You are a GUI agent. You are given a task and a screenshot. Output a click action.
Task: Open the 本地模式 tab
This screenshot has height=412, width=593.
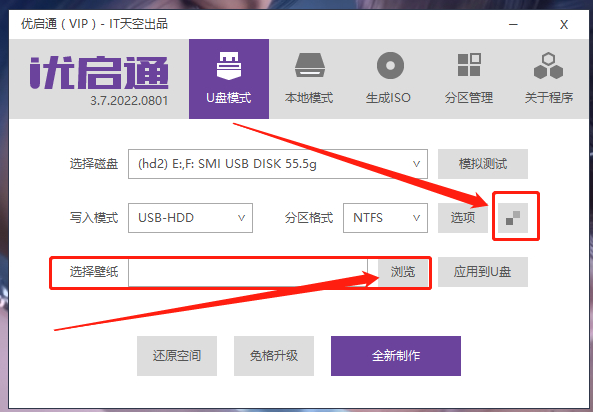point(309,79)
